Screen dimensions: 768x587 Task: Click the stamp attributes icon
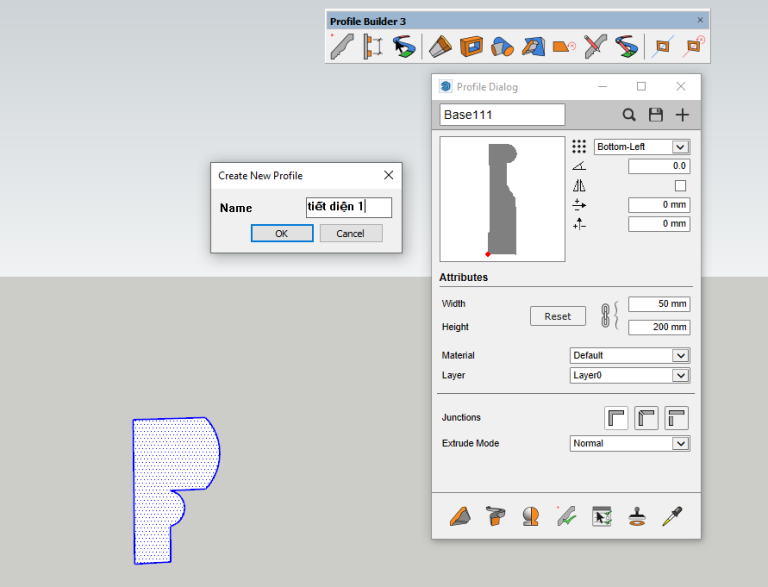(637, 516)
